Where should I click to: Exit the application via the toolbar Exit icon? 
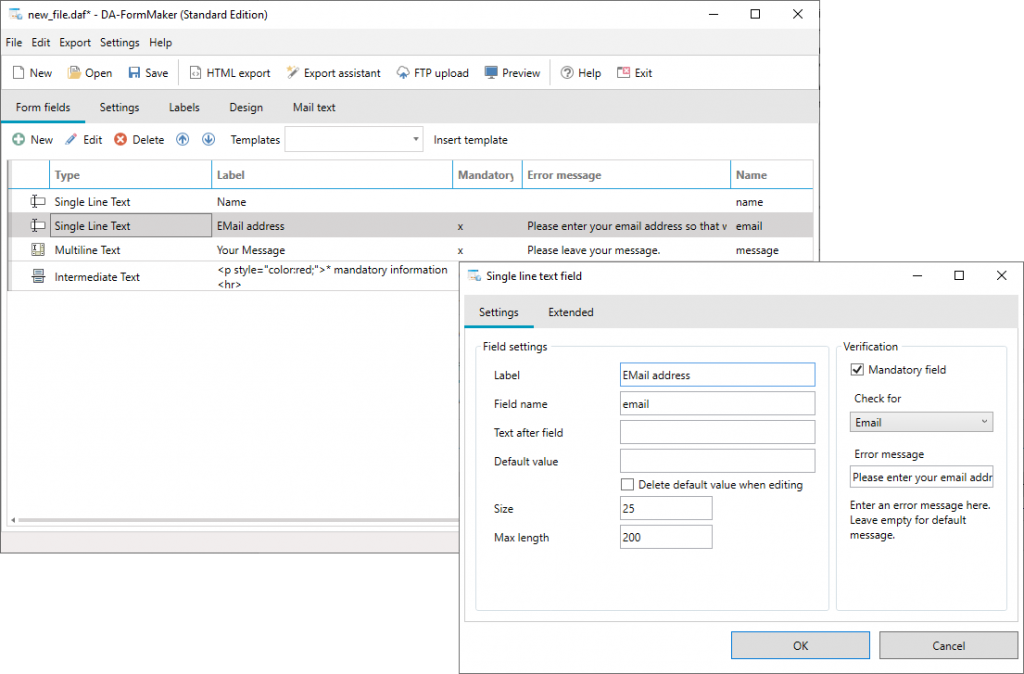pos(623,72)
